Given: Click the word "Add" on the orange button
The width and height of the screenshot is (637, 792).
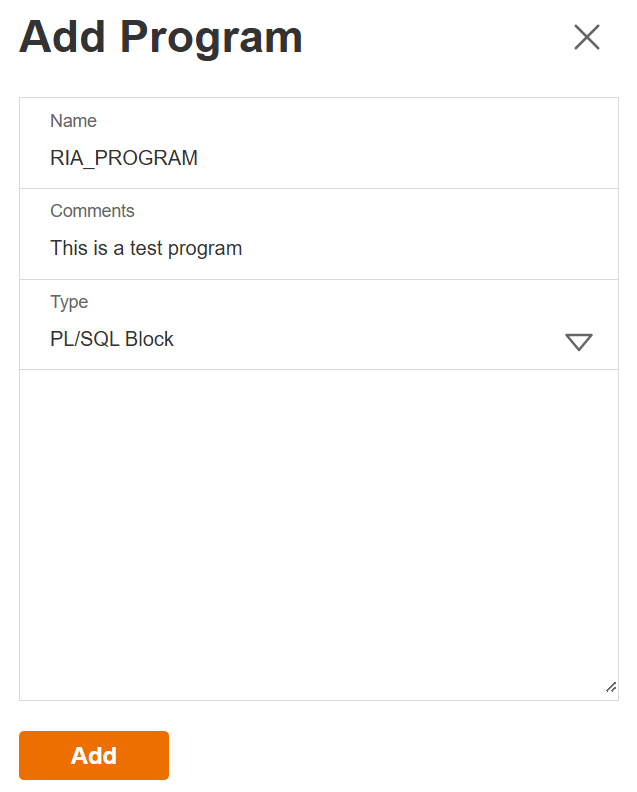Looking at the screenshot, I should coord(94,756).
